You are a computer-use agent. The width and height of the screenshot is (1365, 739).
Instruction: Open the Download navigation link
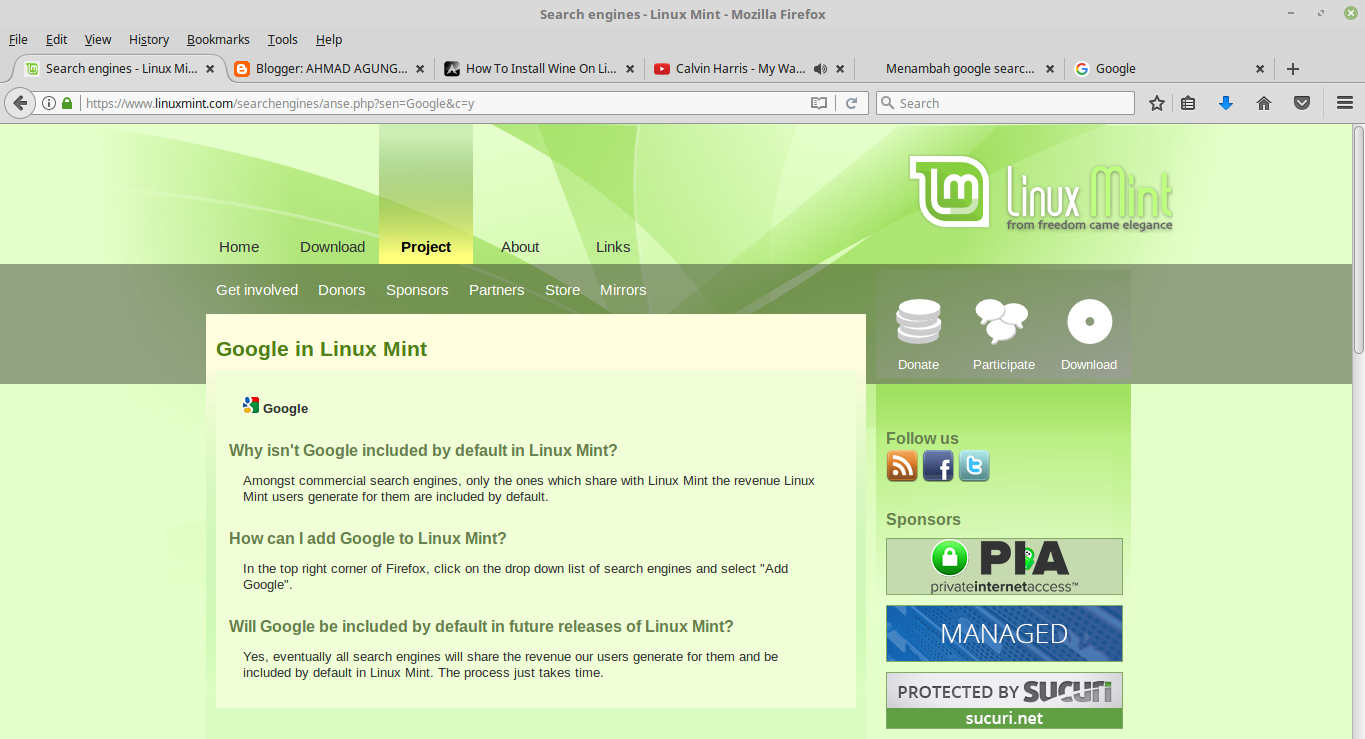333,247
